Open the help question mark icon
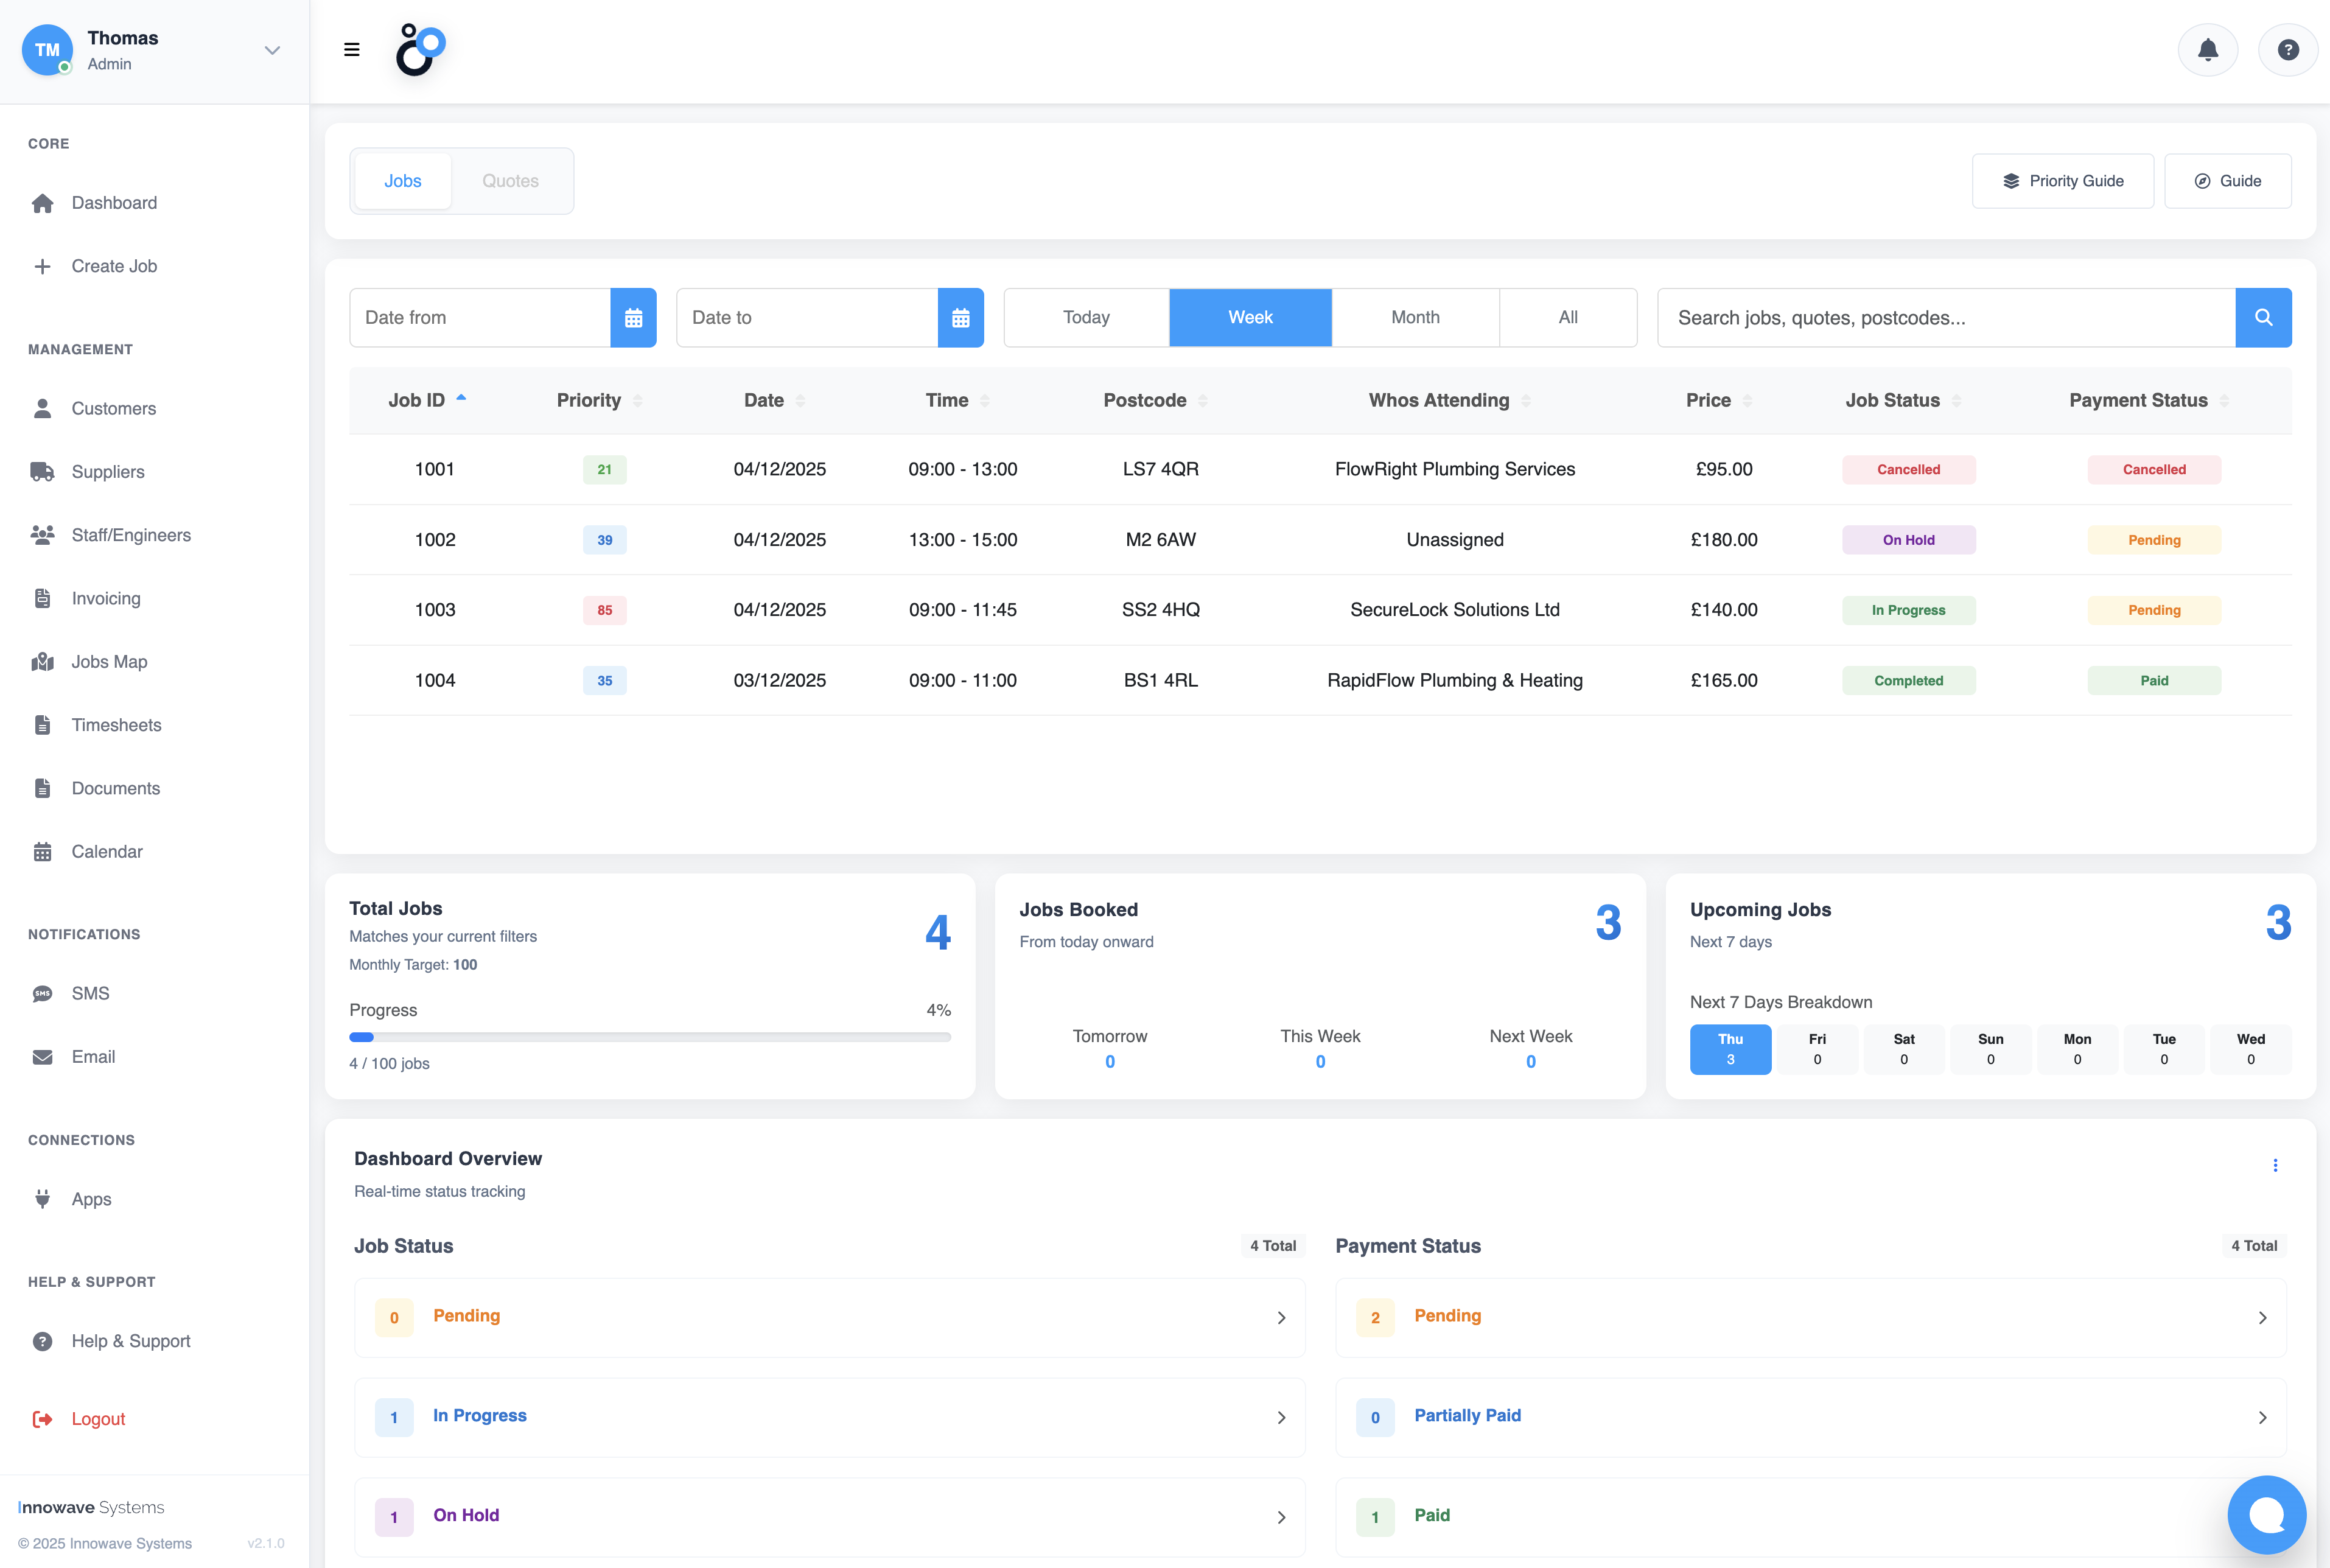This screenshot has height=1568, width=2330. [x=2287, y=50]
